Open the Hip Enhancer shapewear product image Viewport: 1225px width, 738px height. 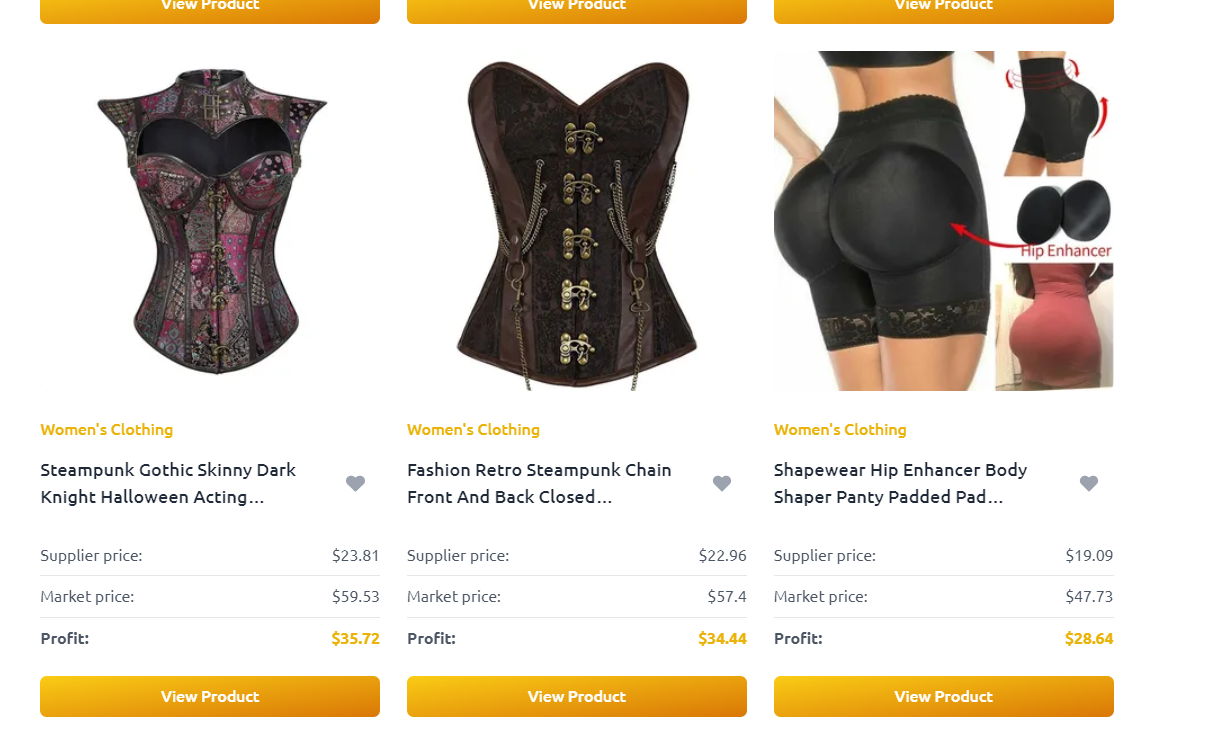[944, 221]
